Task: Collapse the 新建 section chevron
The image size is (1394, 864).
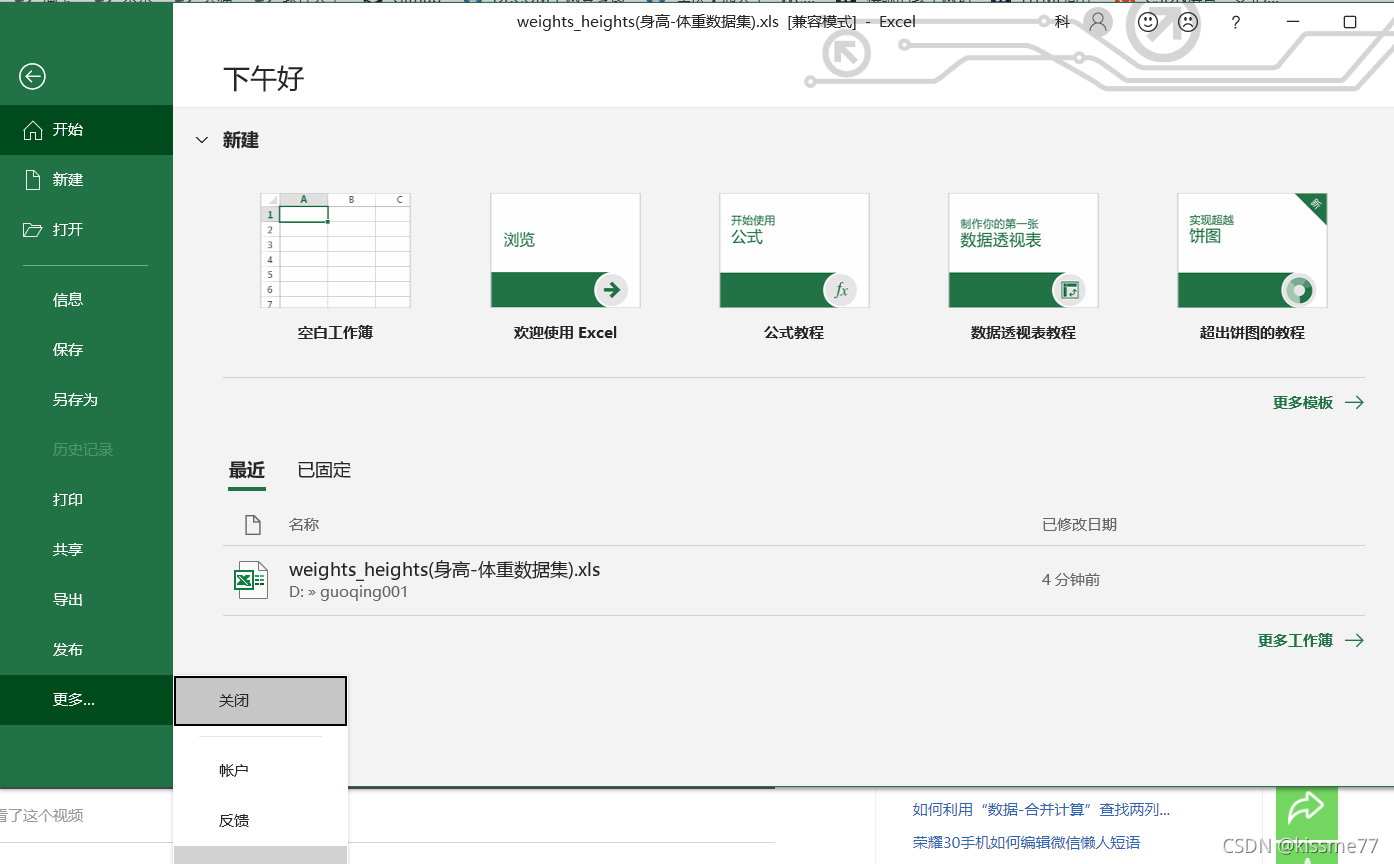Action: (202, 139)
